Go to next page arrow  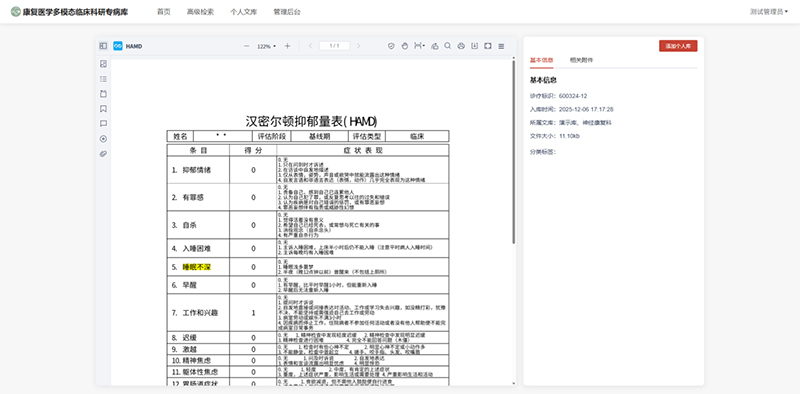coord(358,46)
